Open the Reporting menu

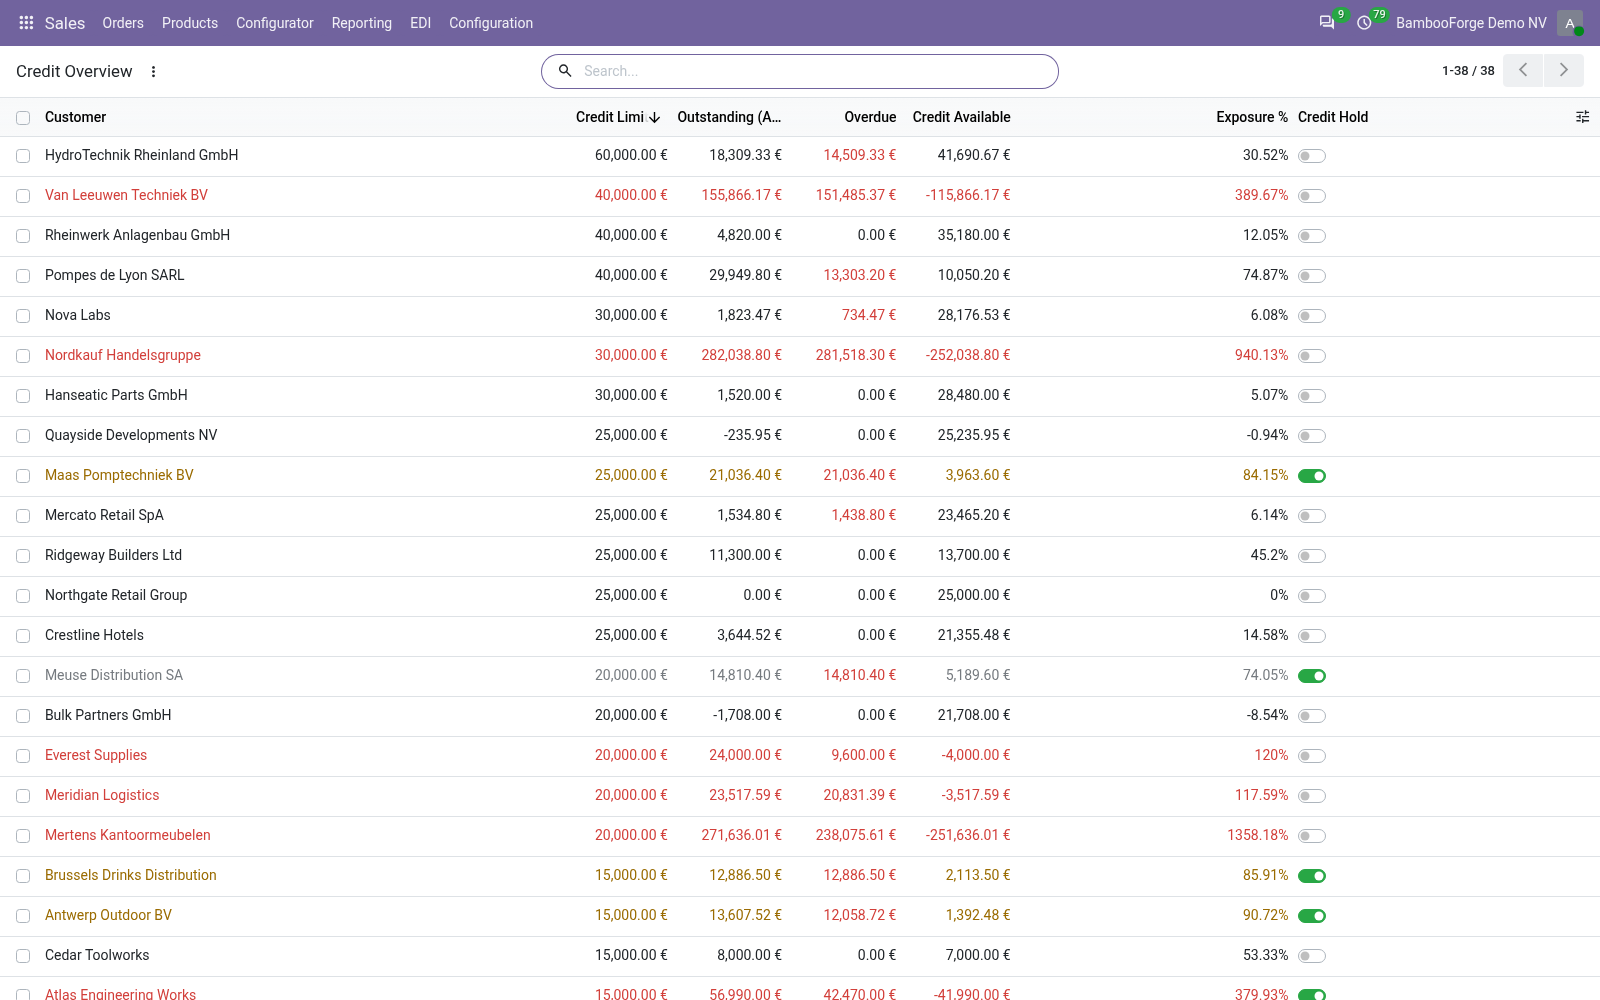pos(362,23)
